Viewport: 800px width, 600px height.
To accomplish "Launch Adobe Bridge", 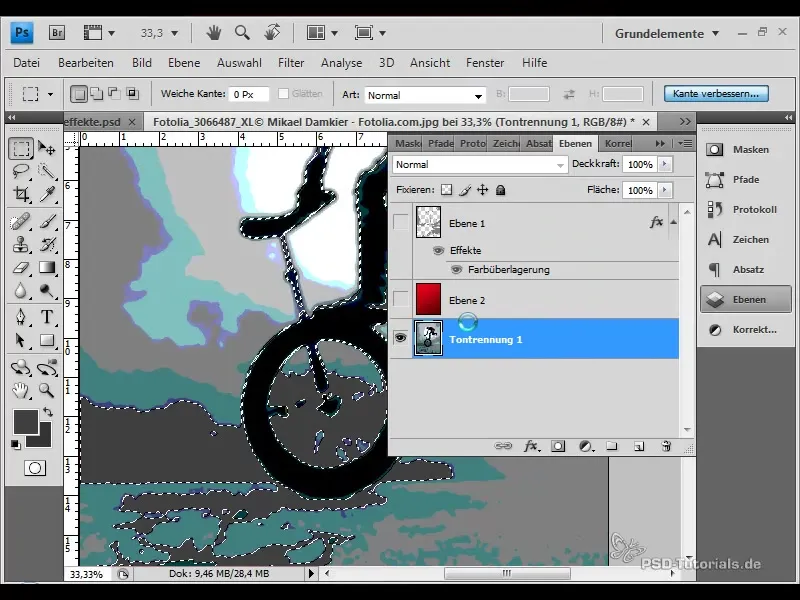I will 57,33.
